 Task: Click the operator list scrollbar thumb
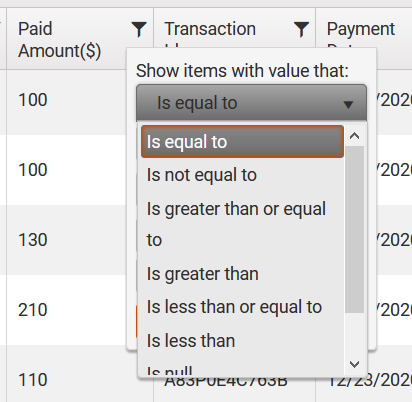tap(354, 229)
